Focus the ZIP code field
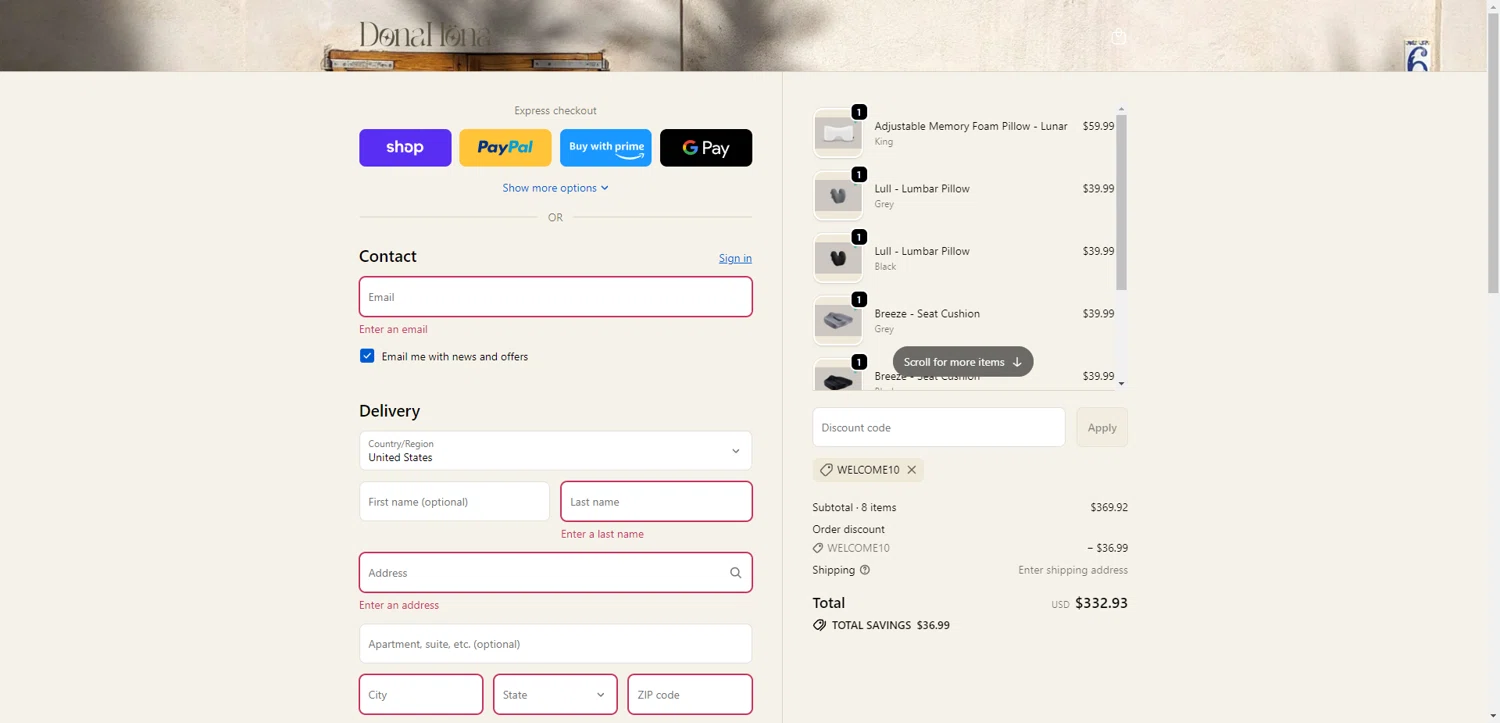 [690, 694]
